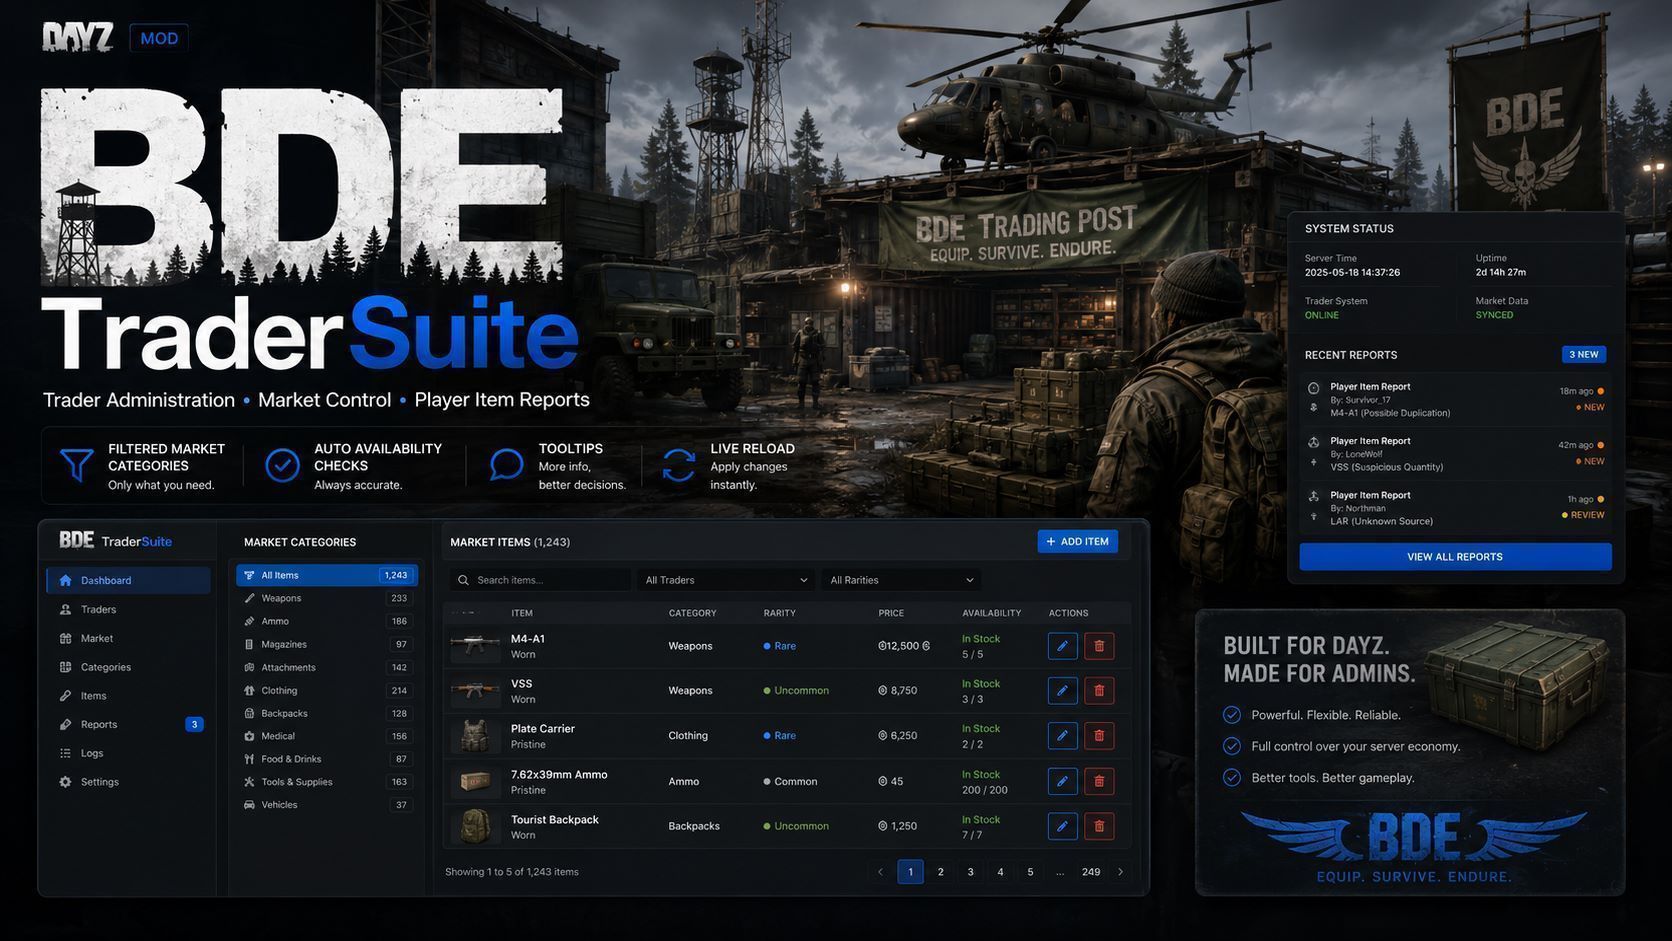Select the Clothing market category
This screenshot has height=941, width=1672.
(x=326, y=690)
